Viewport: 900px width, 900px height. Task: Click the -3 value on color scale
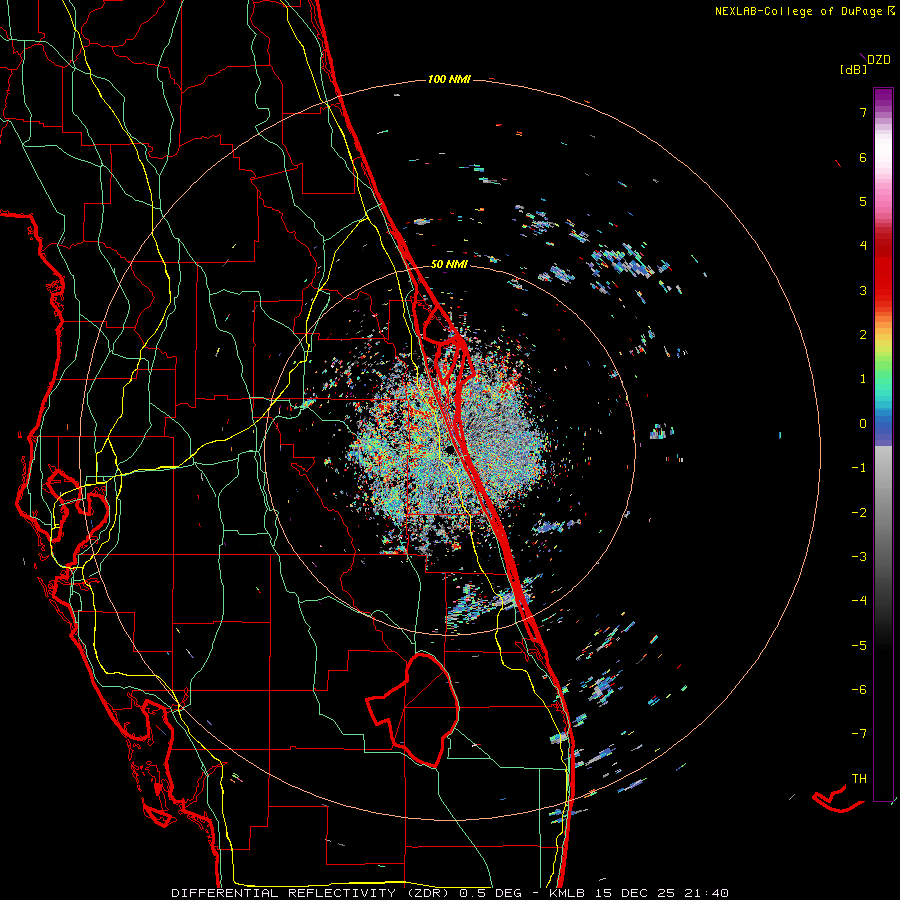tap(859, 557)
